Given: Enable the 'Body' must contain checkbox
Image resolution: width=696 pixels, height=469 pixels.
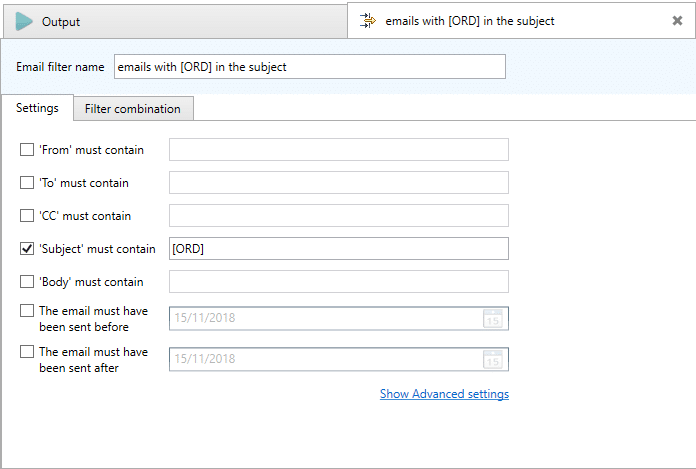Looking at the screenshot, I should point(27,281).
